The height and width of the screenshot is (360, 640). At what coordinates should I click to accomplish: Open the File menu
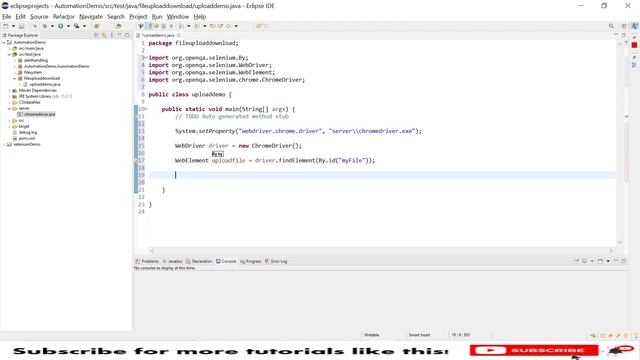(x=7, y=17)
